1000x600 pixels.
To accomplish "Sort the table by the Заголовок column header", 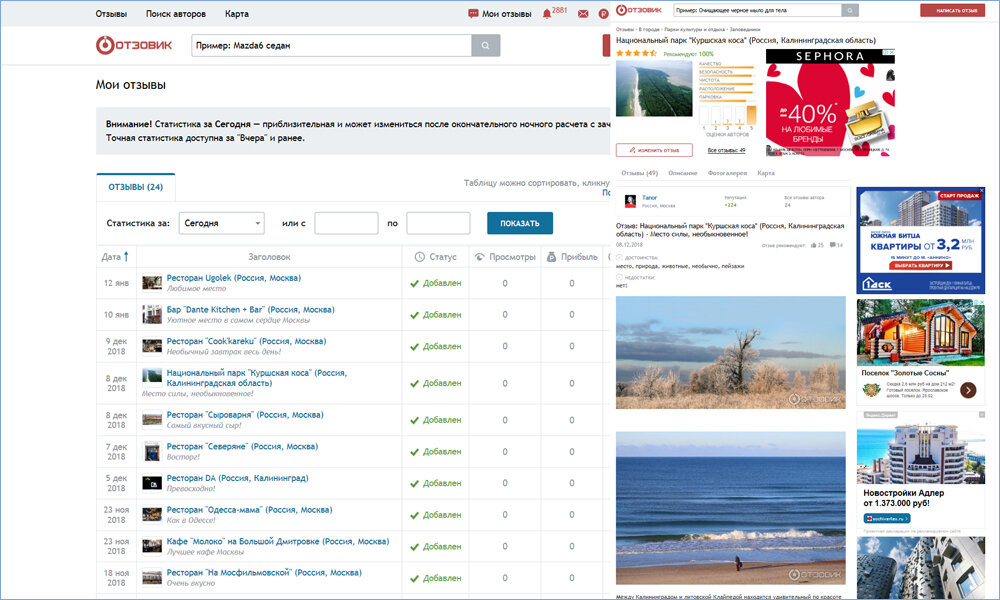I will click(x=269, y=257).
